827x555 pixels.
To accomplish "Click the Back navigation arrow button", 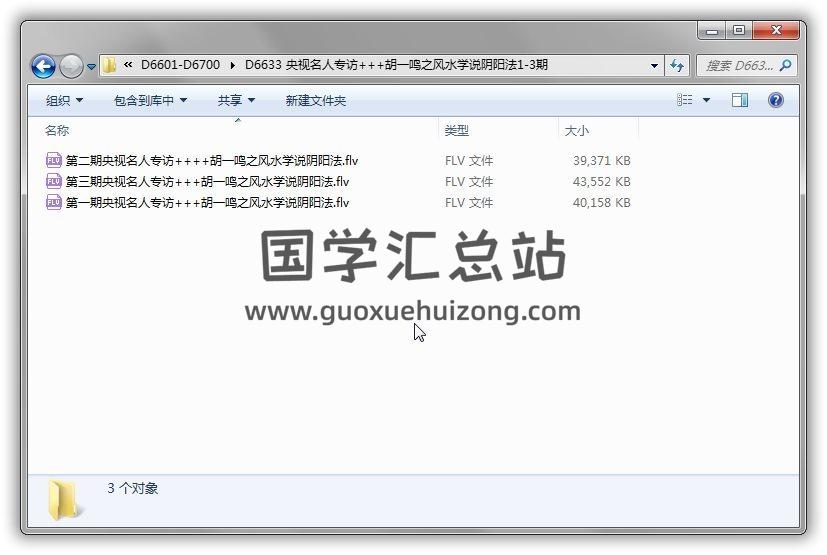I will pyautogui.click(x=43, y=66).
